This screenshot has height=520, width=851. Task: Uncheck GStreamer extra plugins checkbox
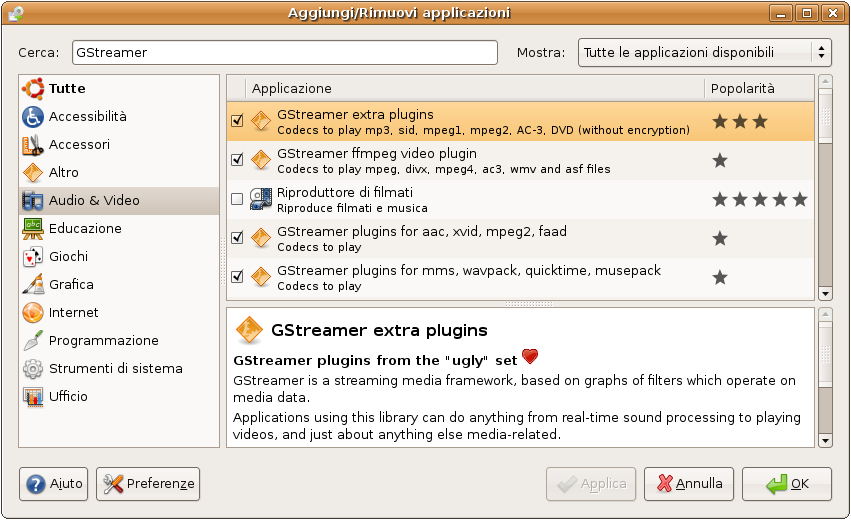tap(237, 121)
